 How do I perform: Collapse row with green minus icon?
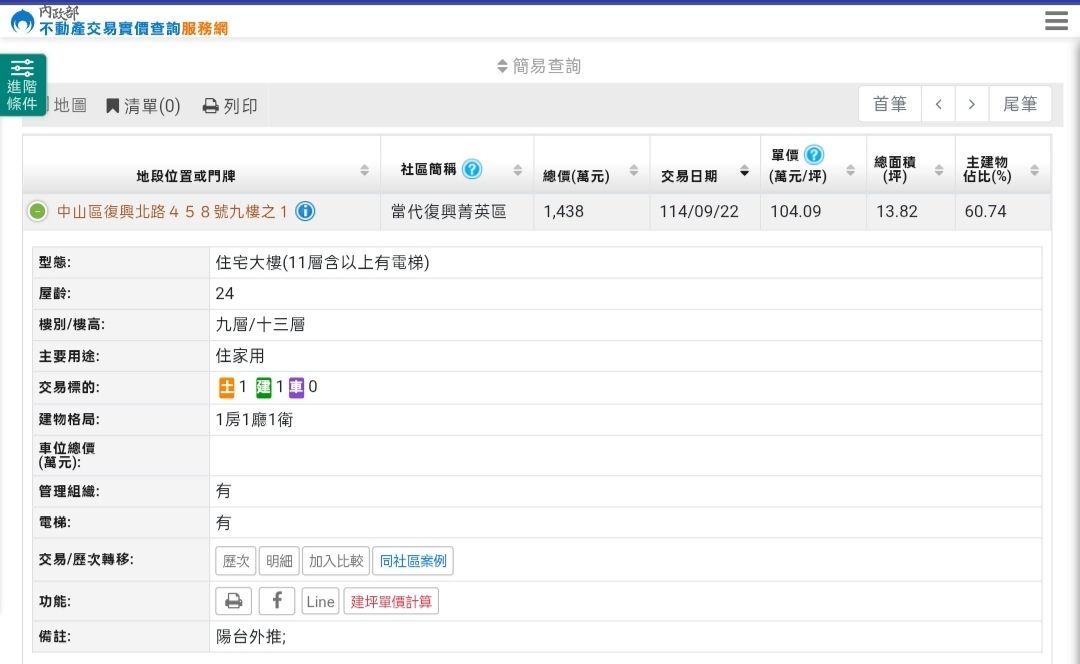point(37,211)
